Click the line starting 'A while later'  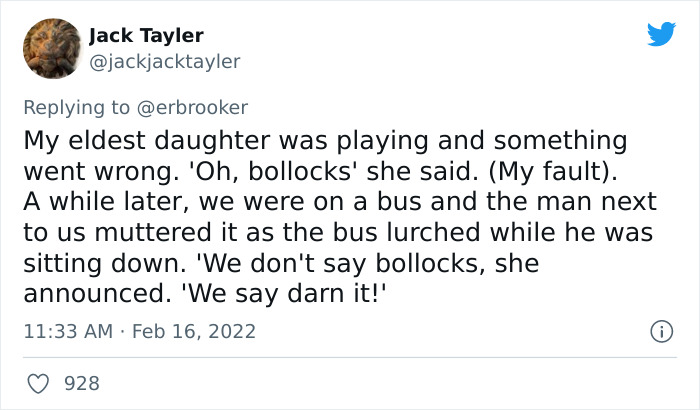pyautogui.click(x=340, y=201)
